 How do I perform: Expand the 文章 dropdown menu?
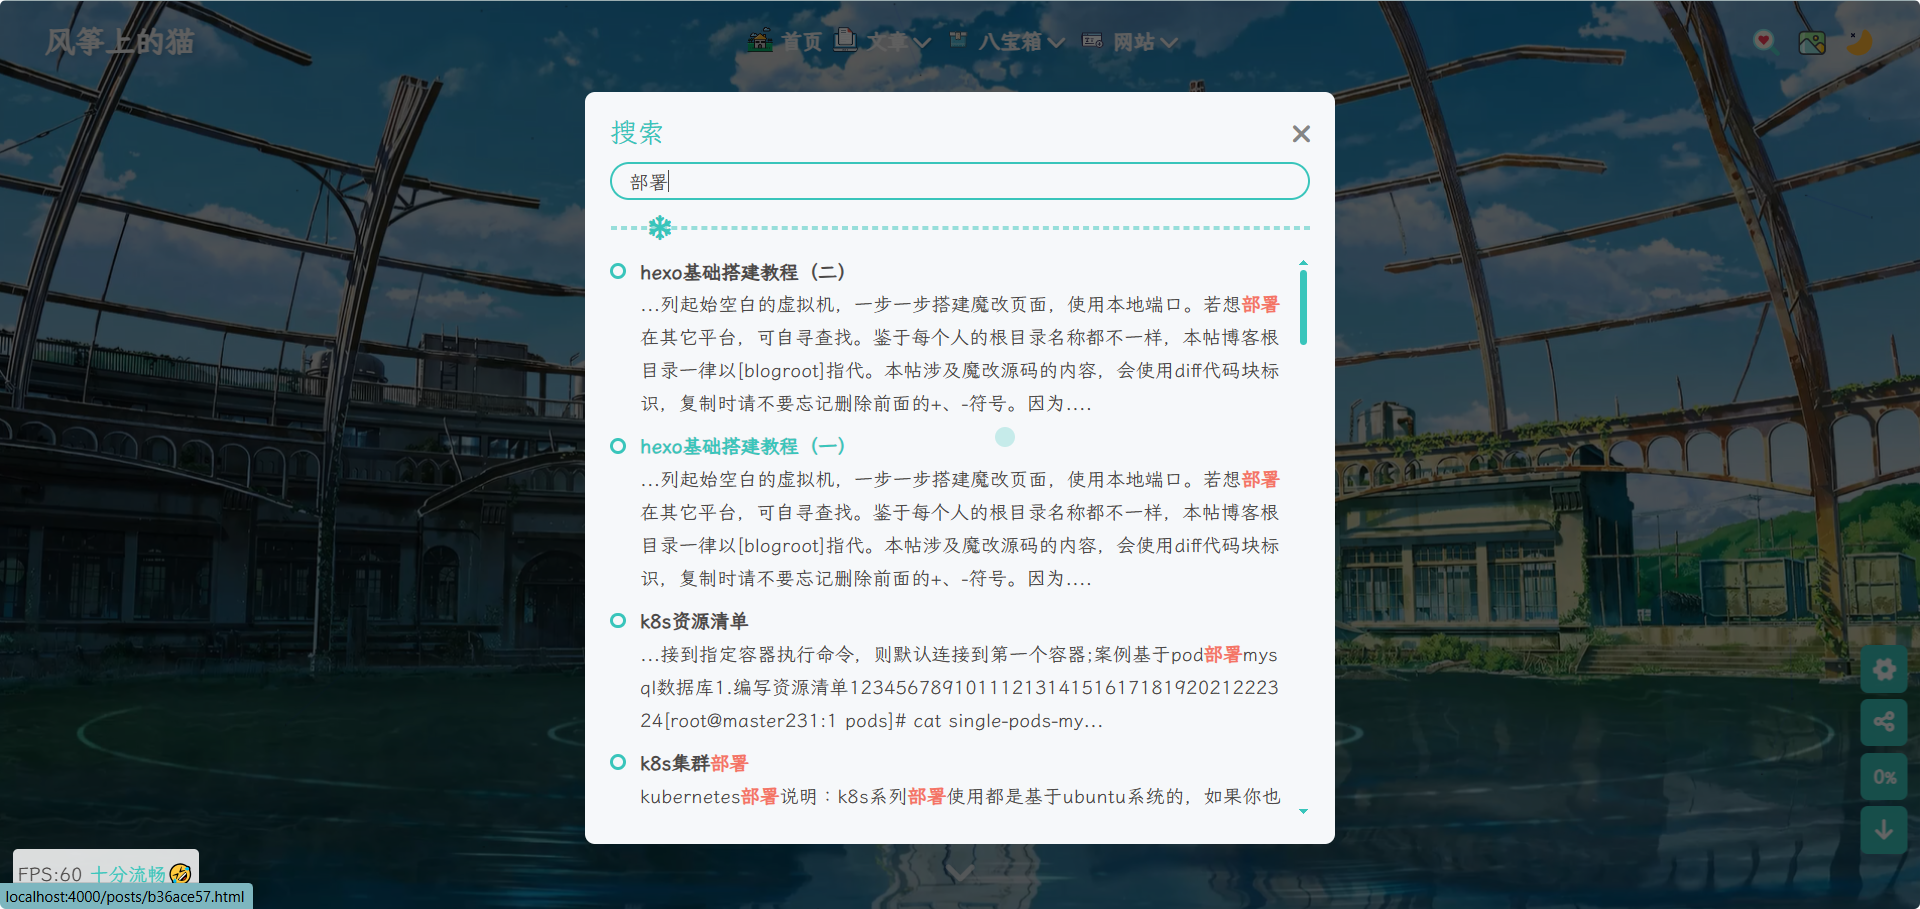884,41
